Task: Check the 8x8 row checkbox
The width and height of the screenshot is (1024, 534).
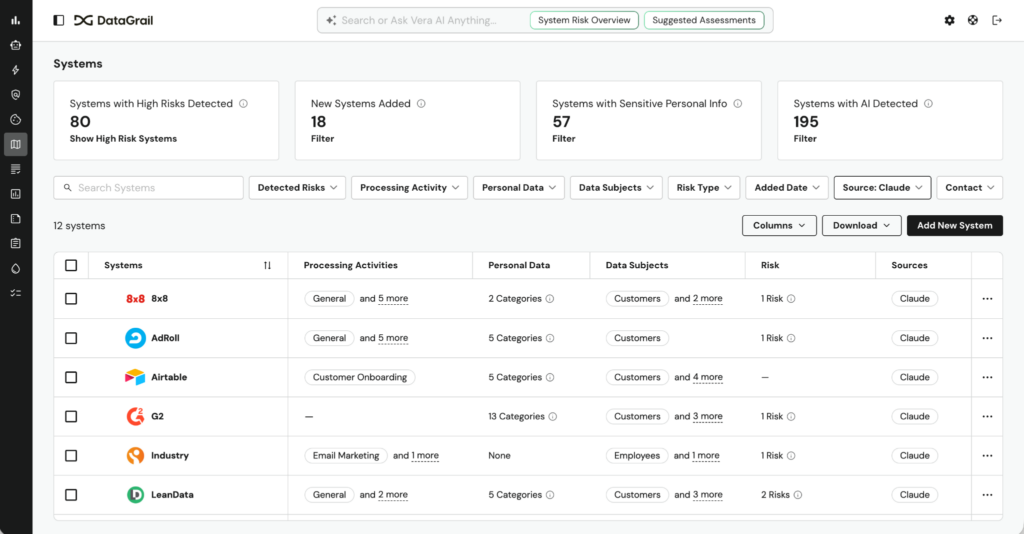Action: [x=71, y=298]
